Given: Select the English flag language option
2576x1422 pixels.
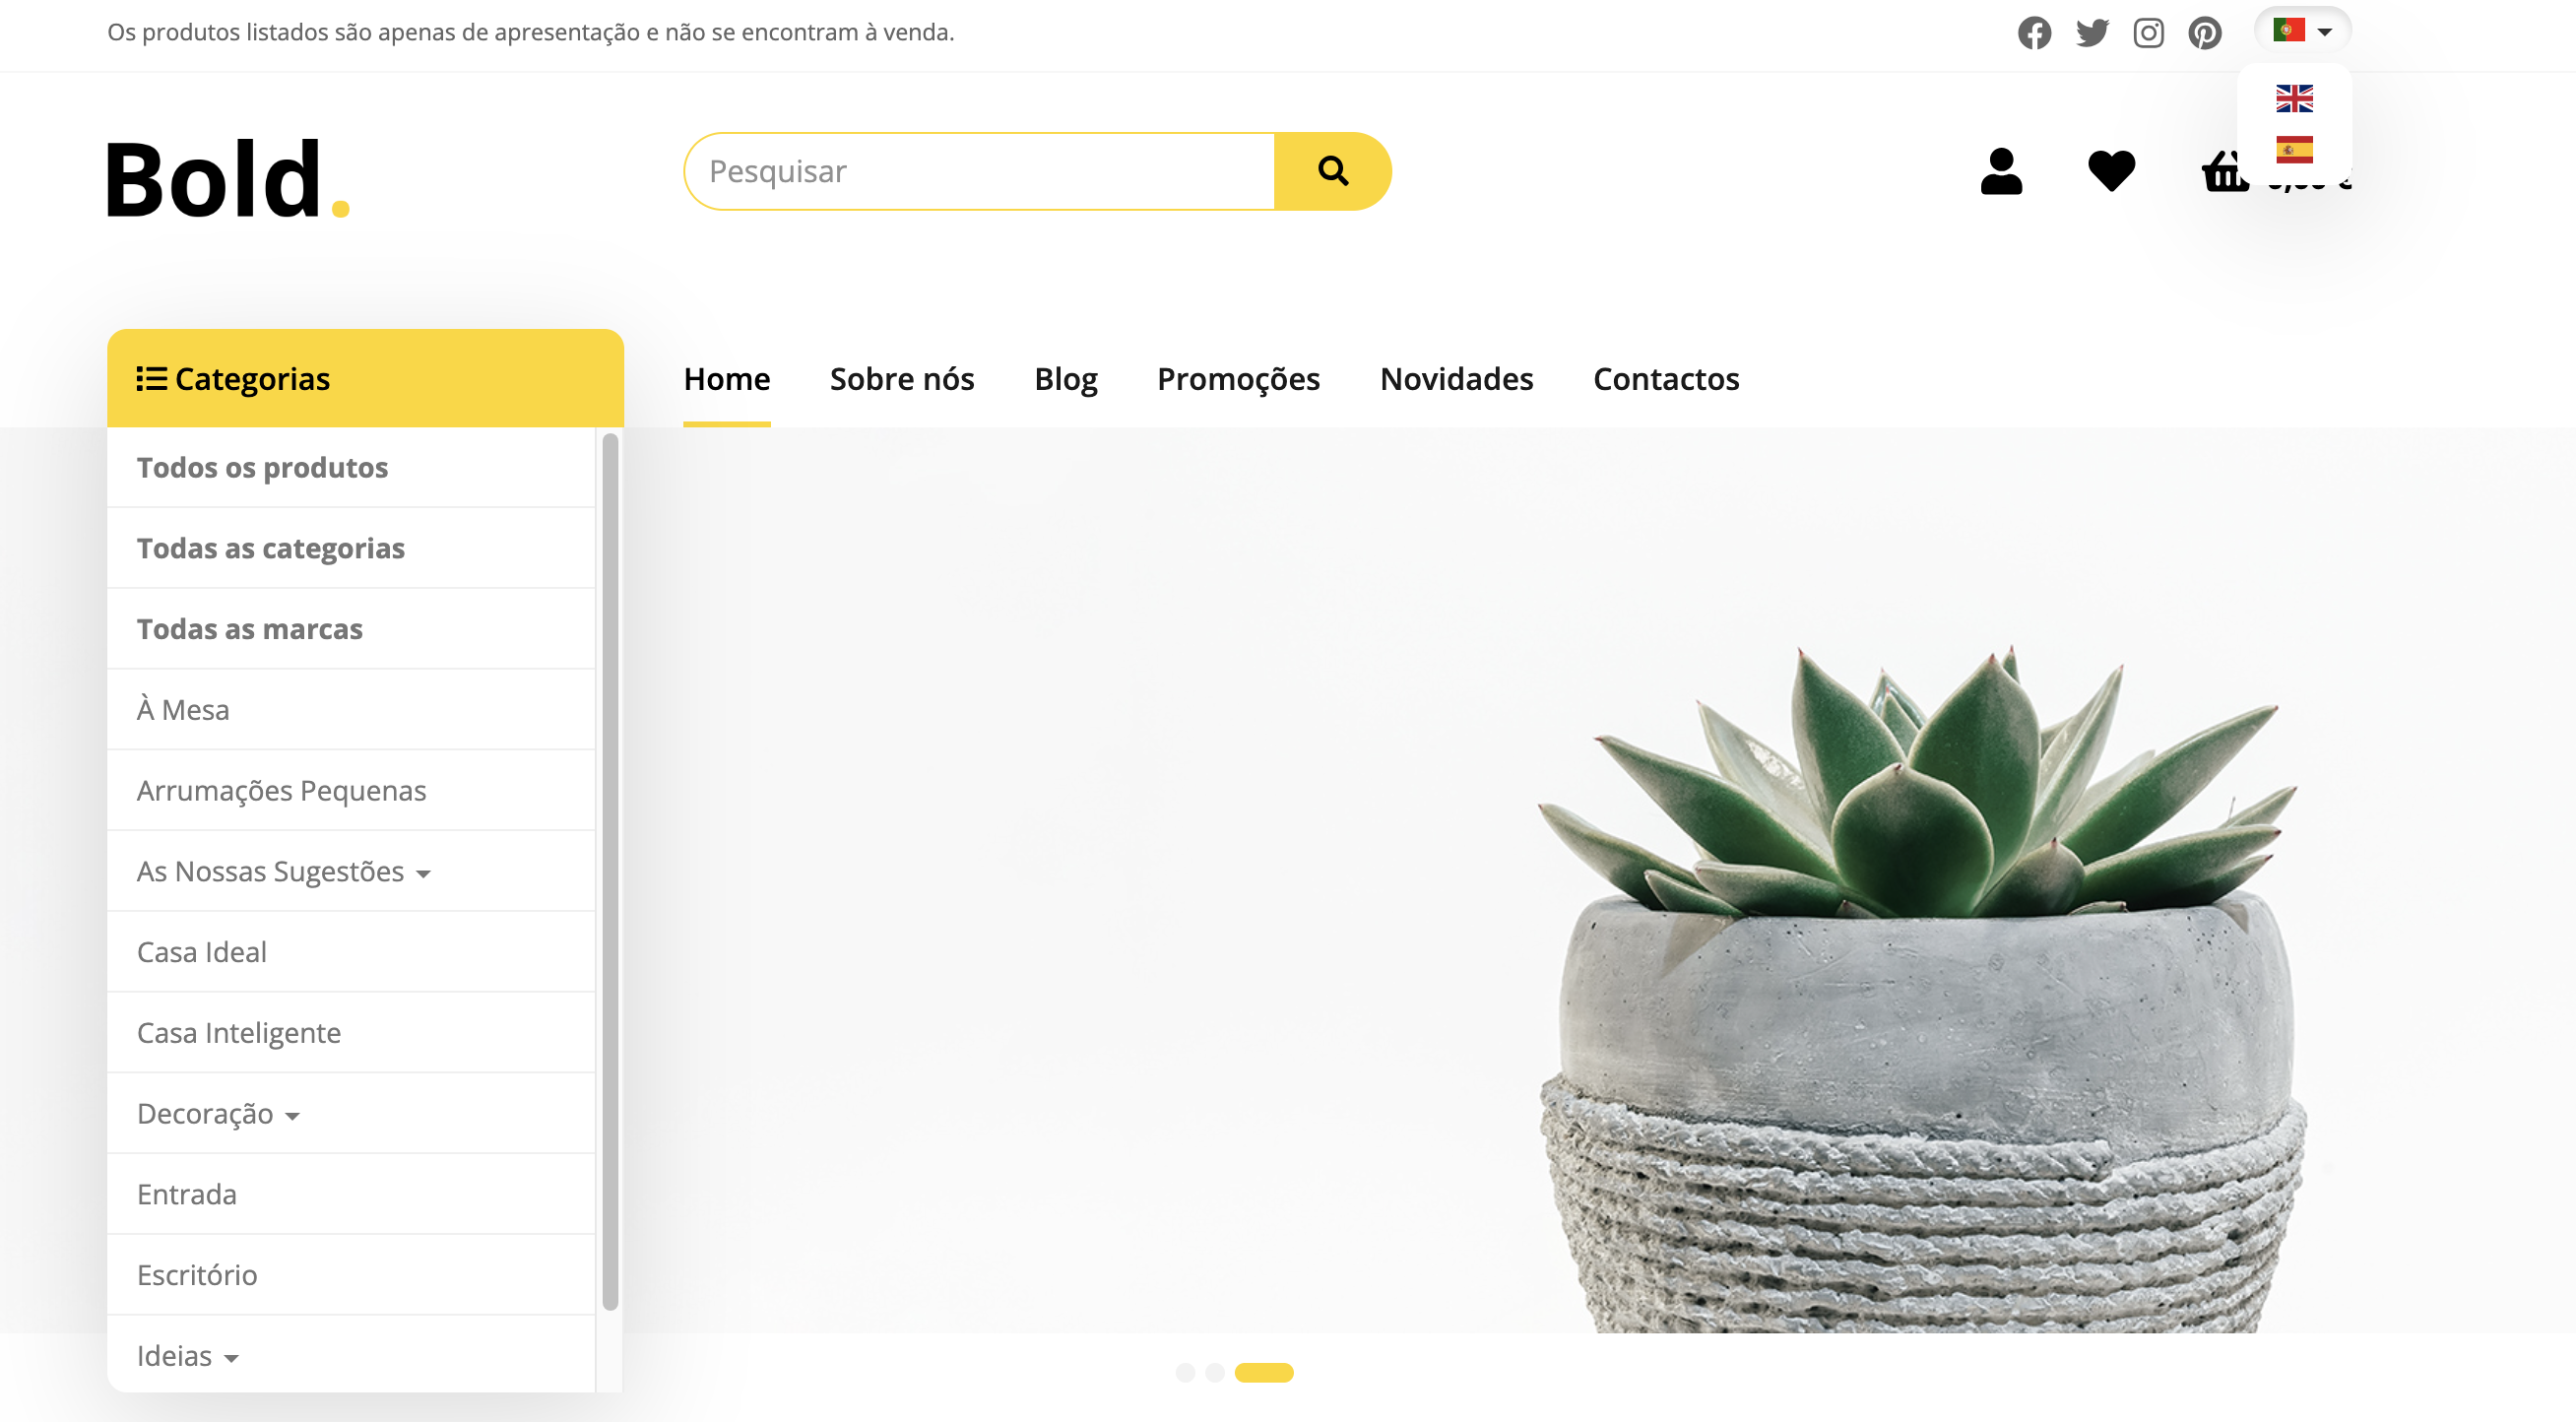Looking at the screenshot, I should pyautogui.click(x=2294, y=98).
